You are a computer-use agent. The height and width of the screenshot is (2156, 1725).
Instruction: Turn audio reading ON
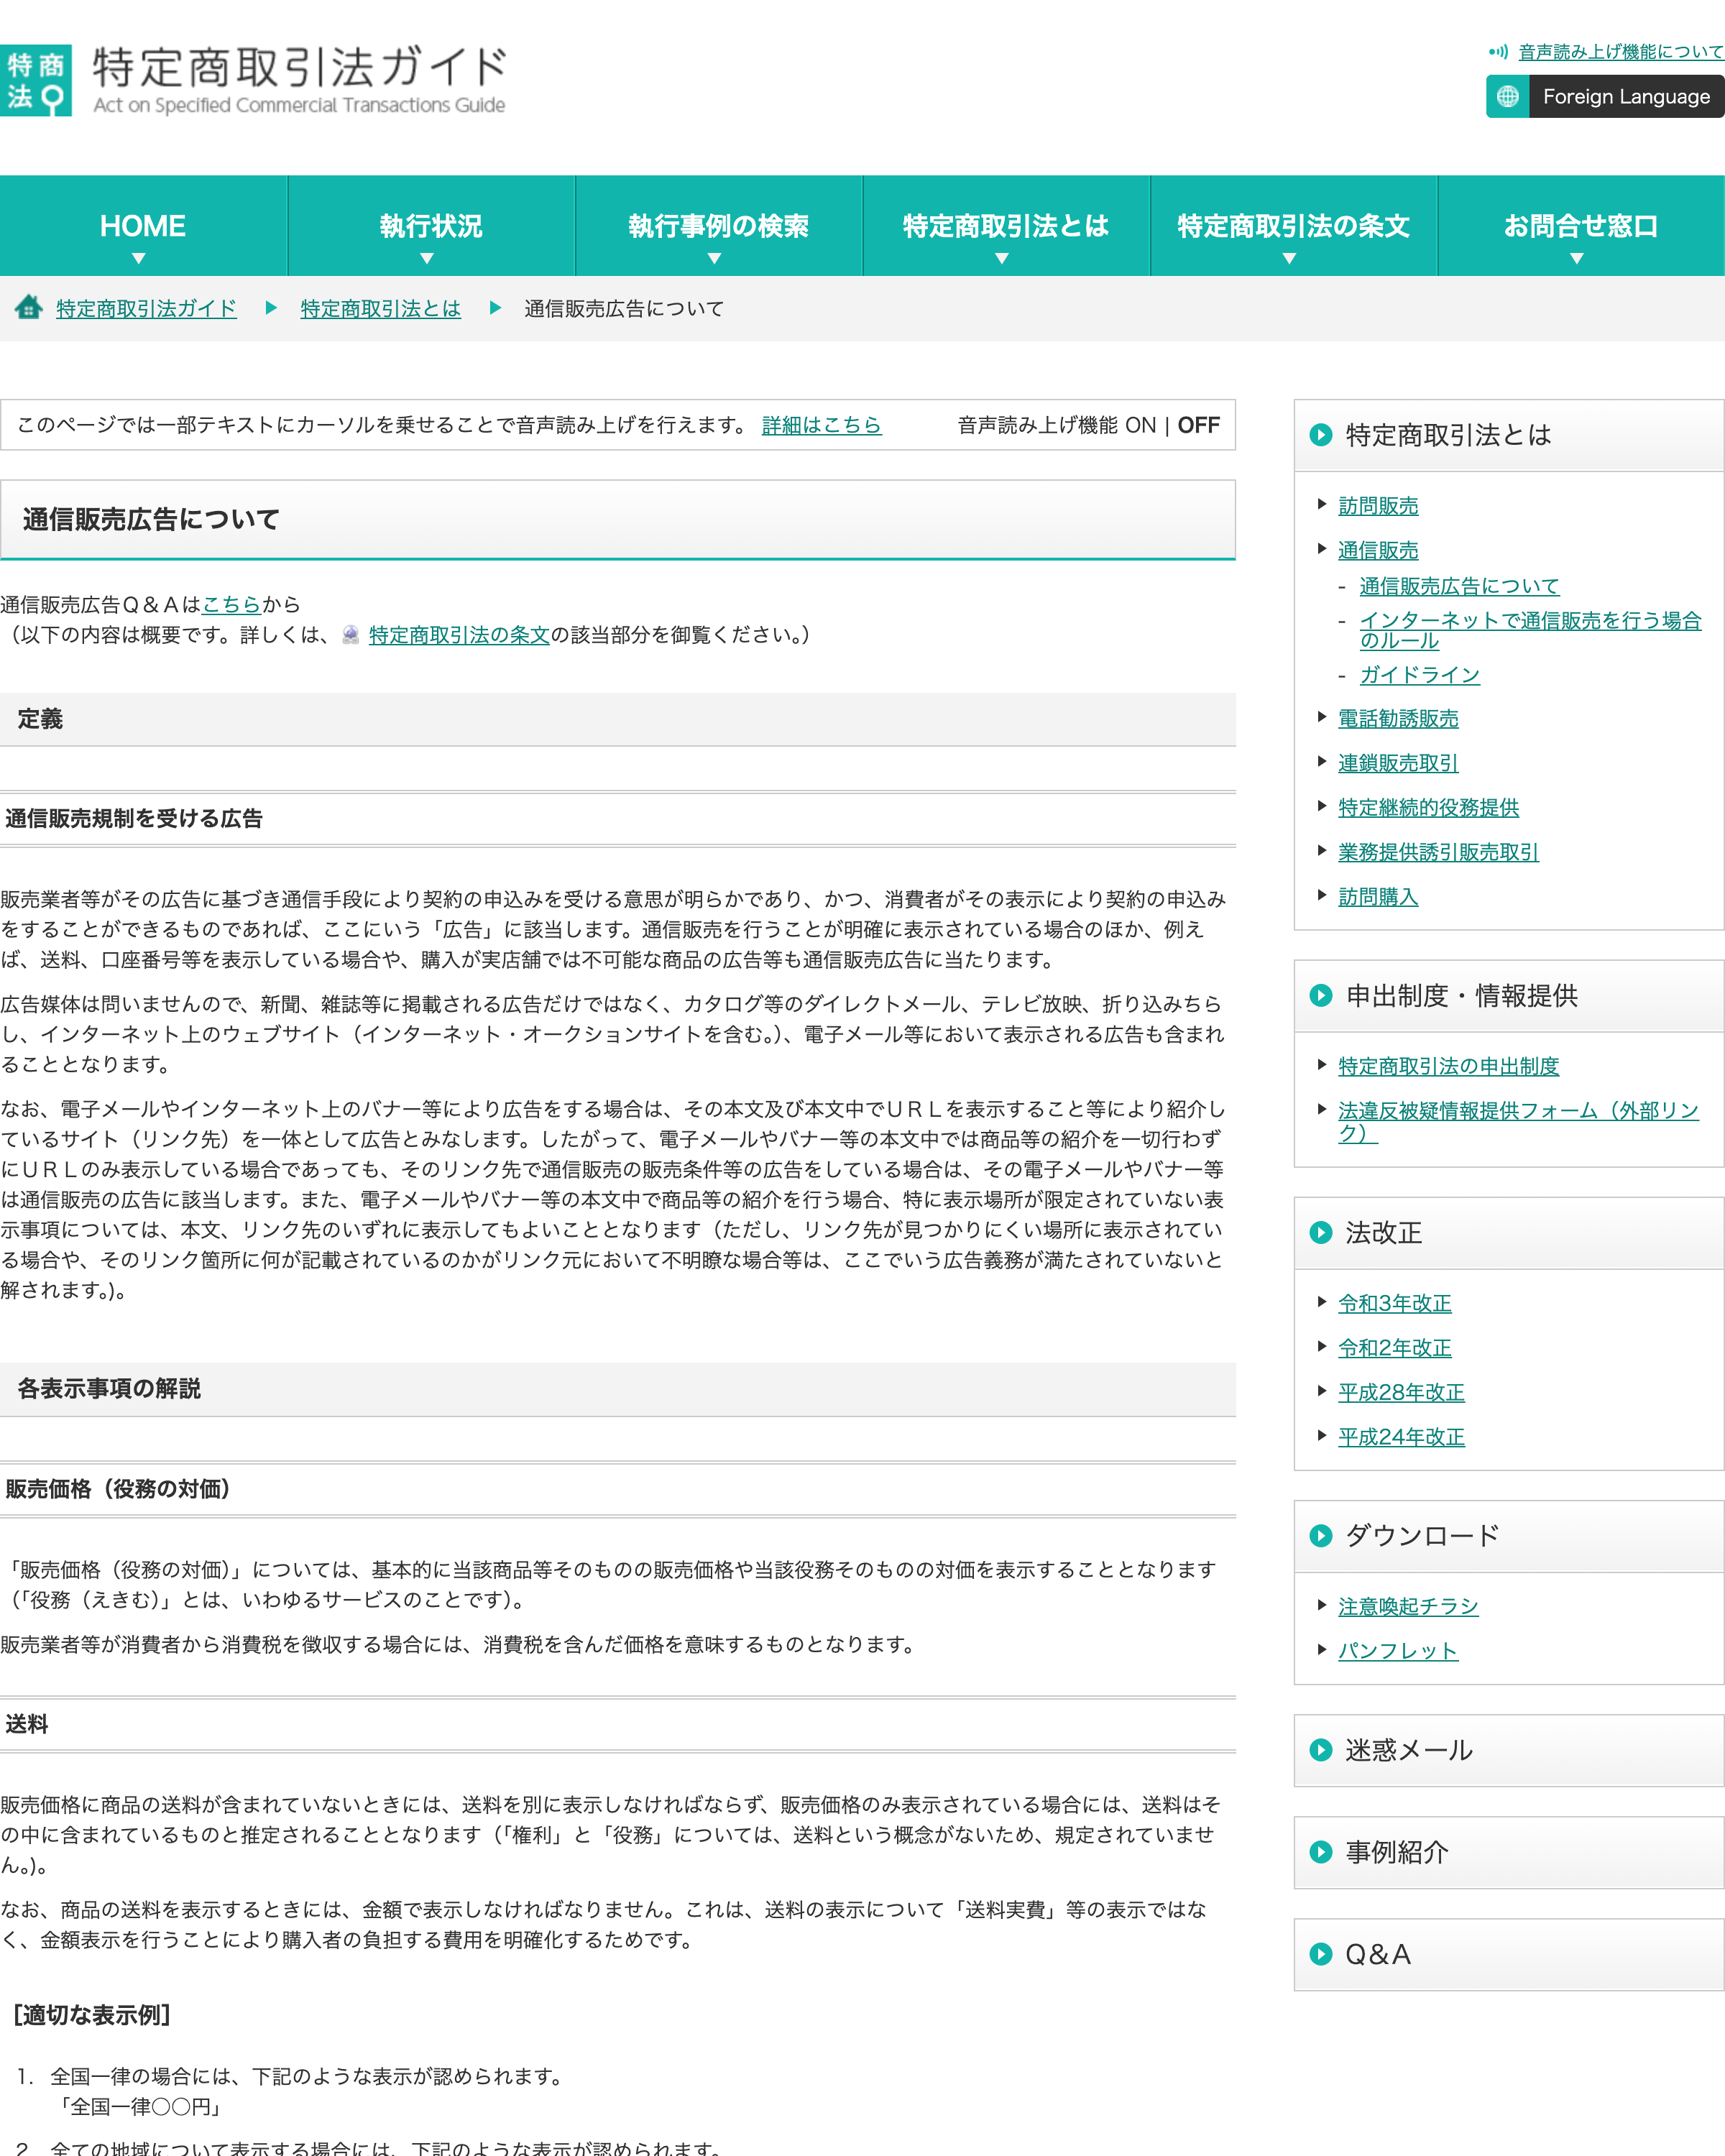1140,425
